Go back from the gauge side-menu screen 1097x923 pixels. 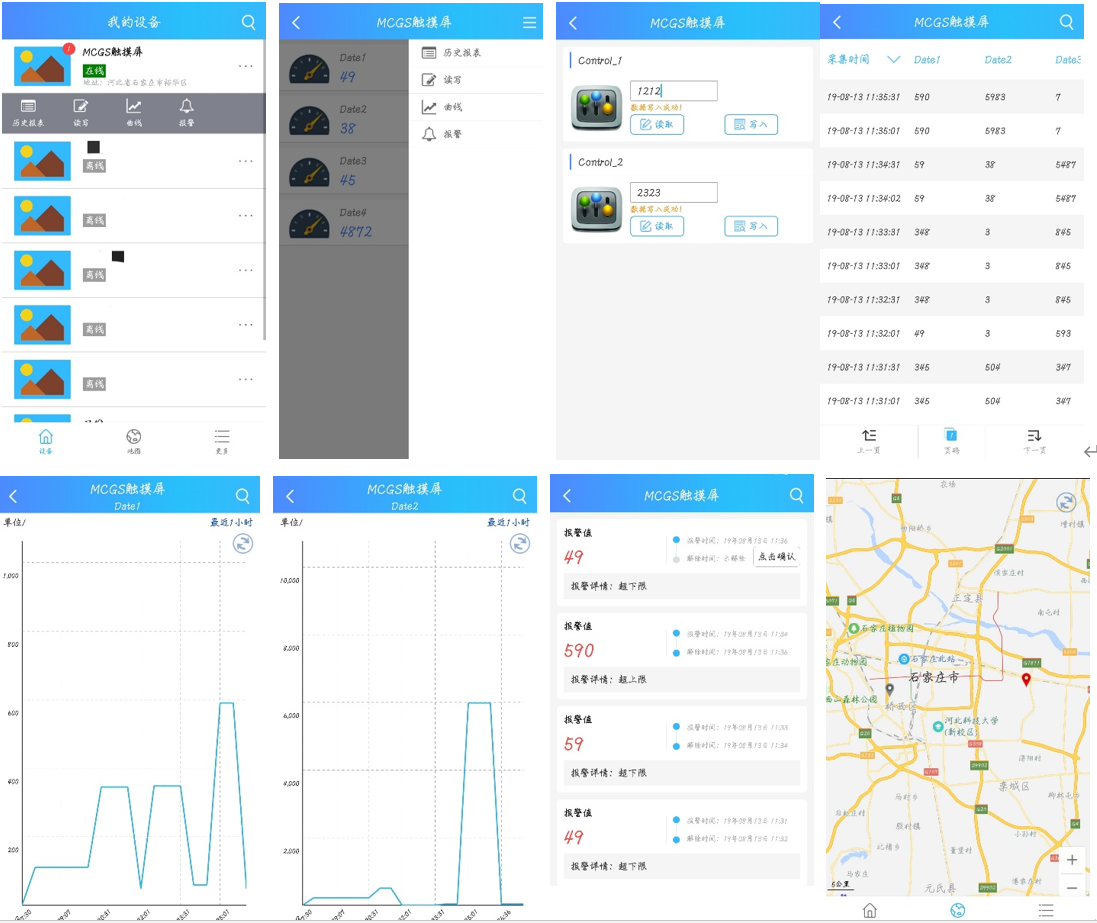296,22
